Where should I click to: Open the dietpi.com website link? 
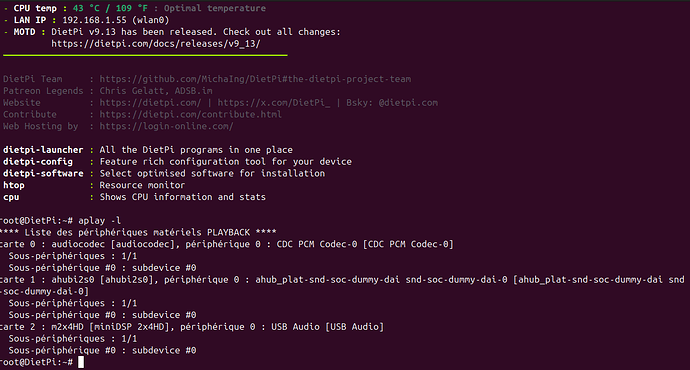150,103
